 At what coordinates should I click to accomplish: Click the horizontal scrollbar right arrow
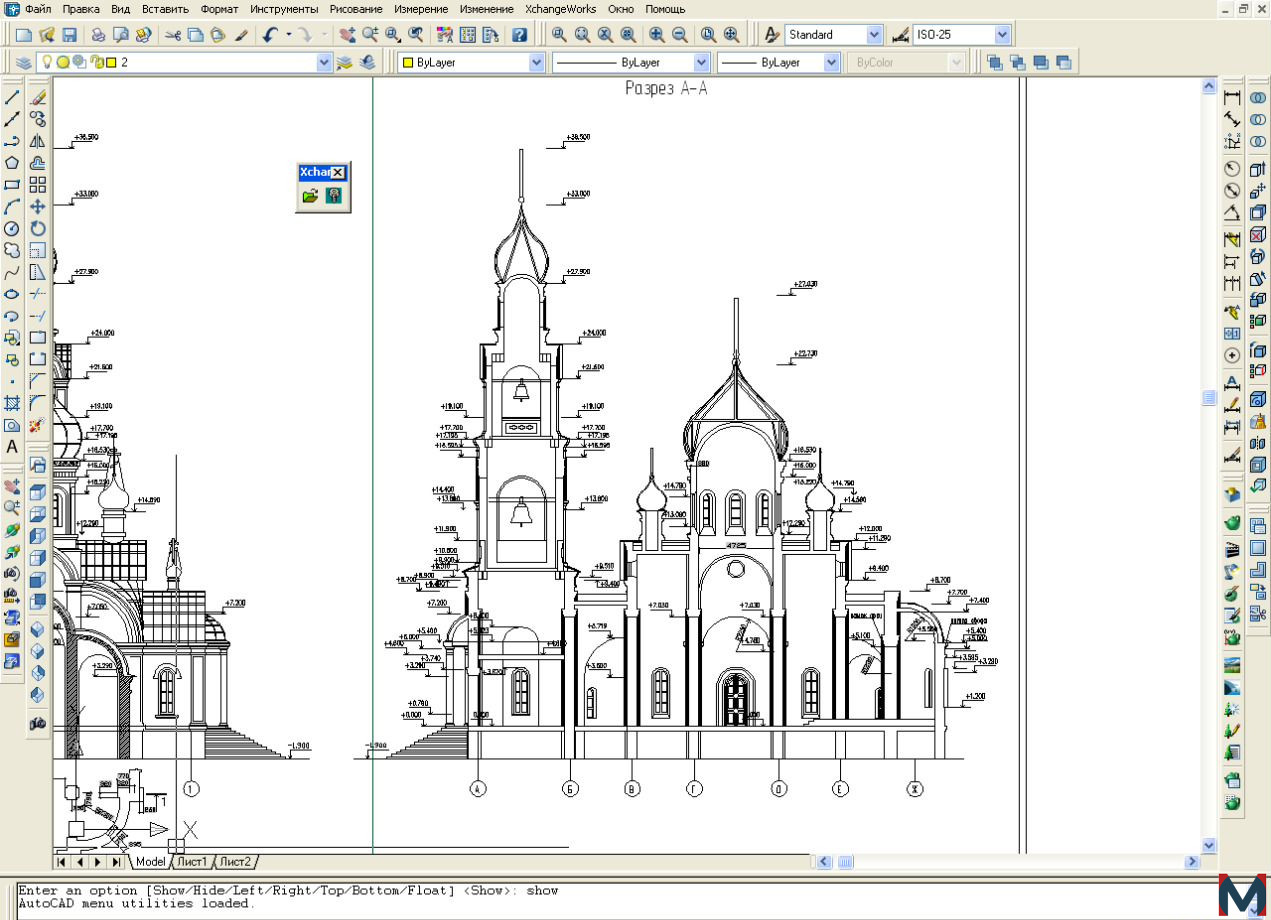pos(1192,861)
